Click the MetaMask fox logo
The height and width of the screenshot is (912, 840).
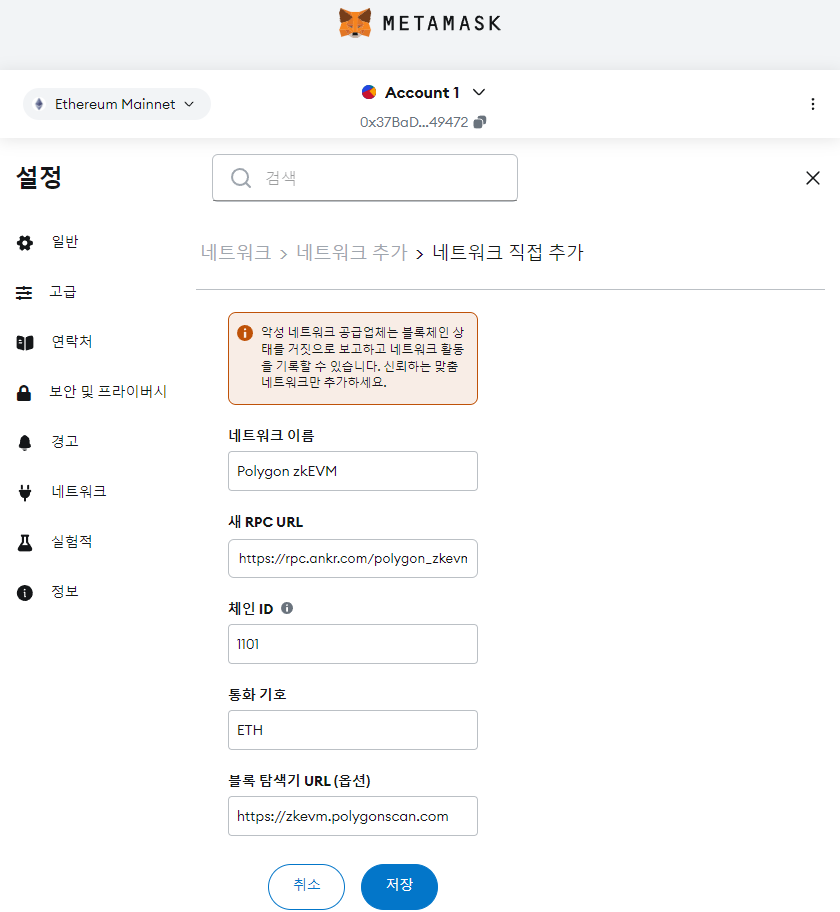point(355,23)
